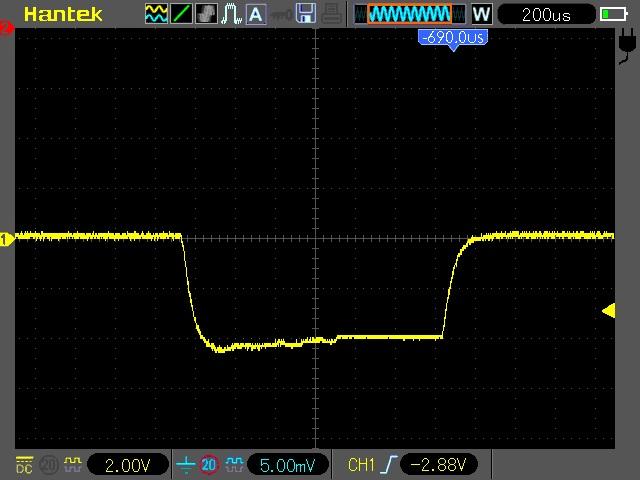The height and width of the screenshot is (480, 640).
Task: Toggle the gray CH1 20 bandwidth limit
Action: pyautogui.click(x=49, y=465)
